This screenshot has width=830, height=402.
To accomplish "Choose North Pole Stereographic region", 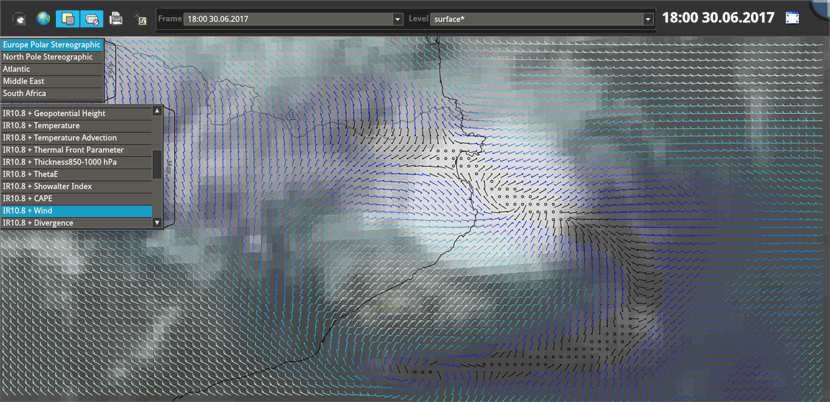I will point(52,57).
